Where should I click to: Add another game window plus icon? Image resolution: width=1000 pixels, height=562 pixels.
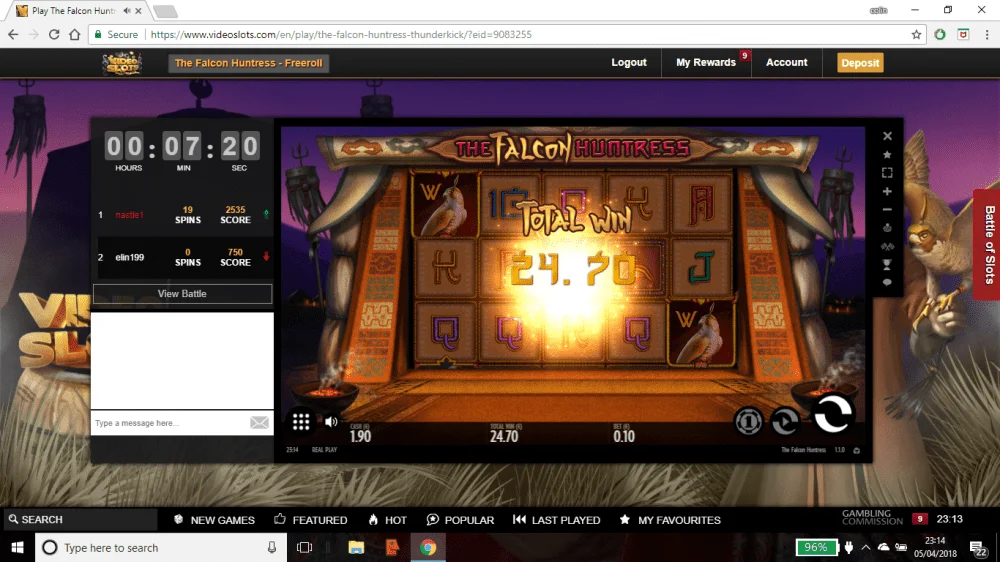pos(887,191)
